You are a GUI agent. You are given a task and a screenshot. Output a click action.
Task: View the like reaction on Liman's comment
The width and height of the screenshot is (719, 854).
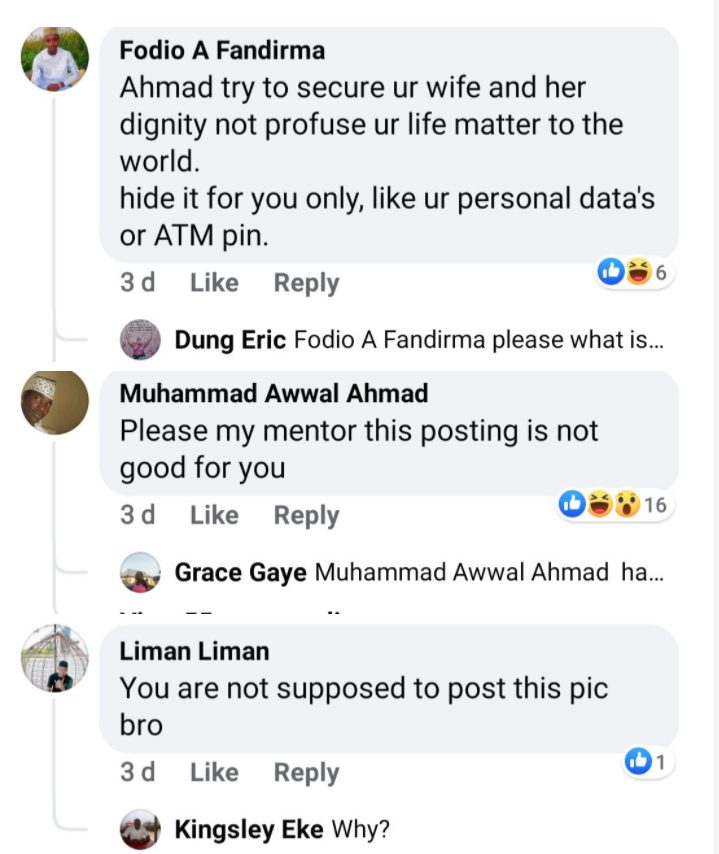click(x=648, y=762)
